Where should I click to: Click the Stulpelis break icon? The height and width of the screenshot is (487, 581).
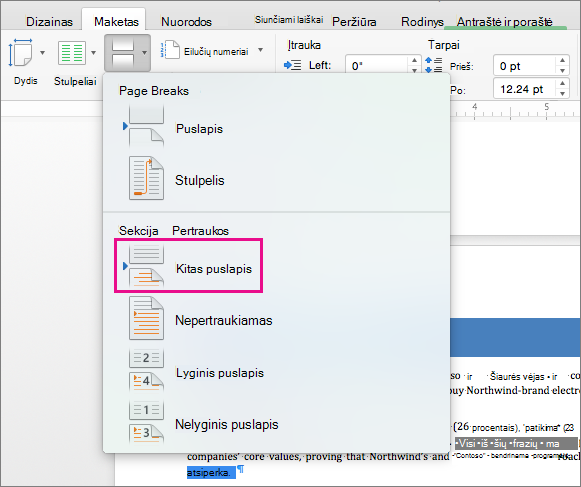point(146,178)
